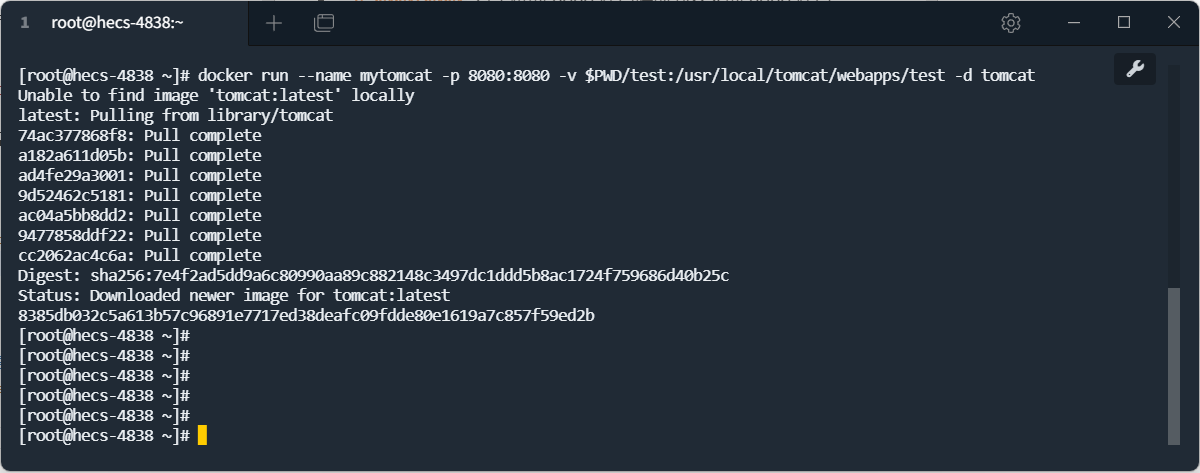Close the terminal window
The width and height of the screenshot is (1200, 473).
[1173, 22]
